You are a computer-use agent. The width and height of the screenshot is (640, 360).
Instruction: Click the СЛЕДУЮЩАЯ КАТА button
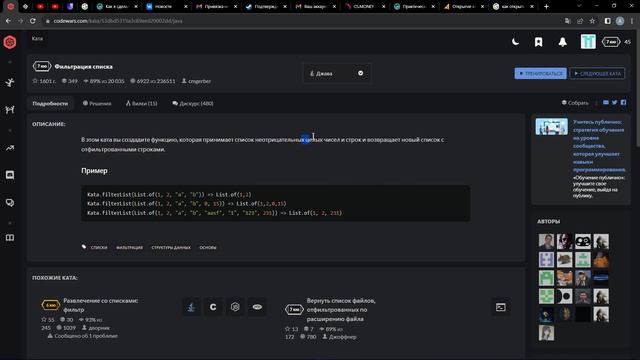(597, 73)
